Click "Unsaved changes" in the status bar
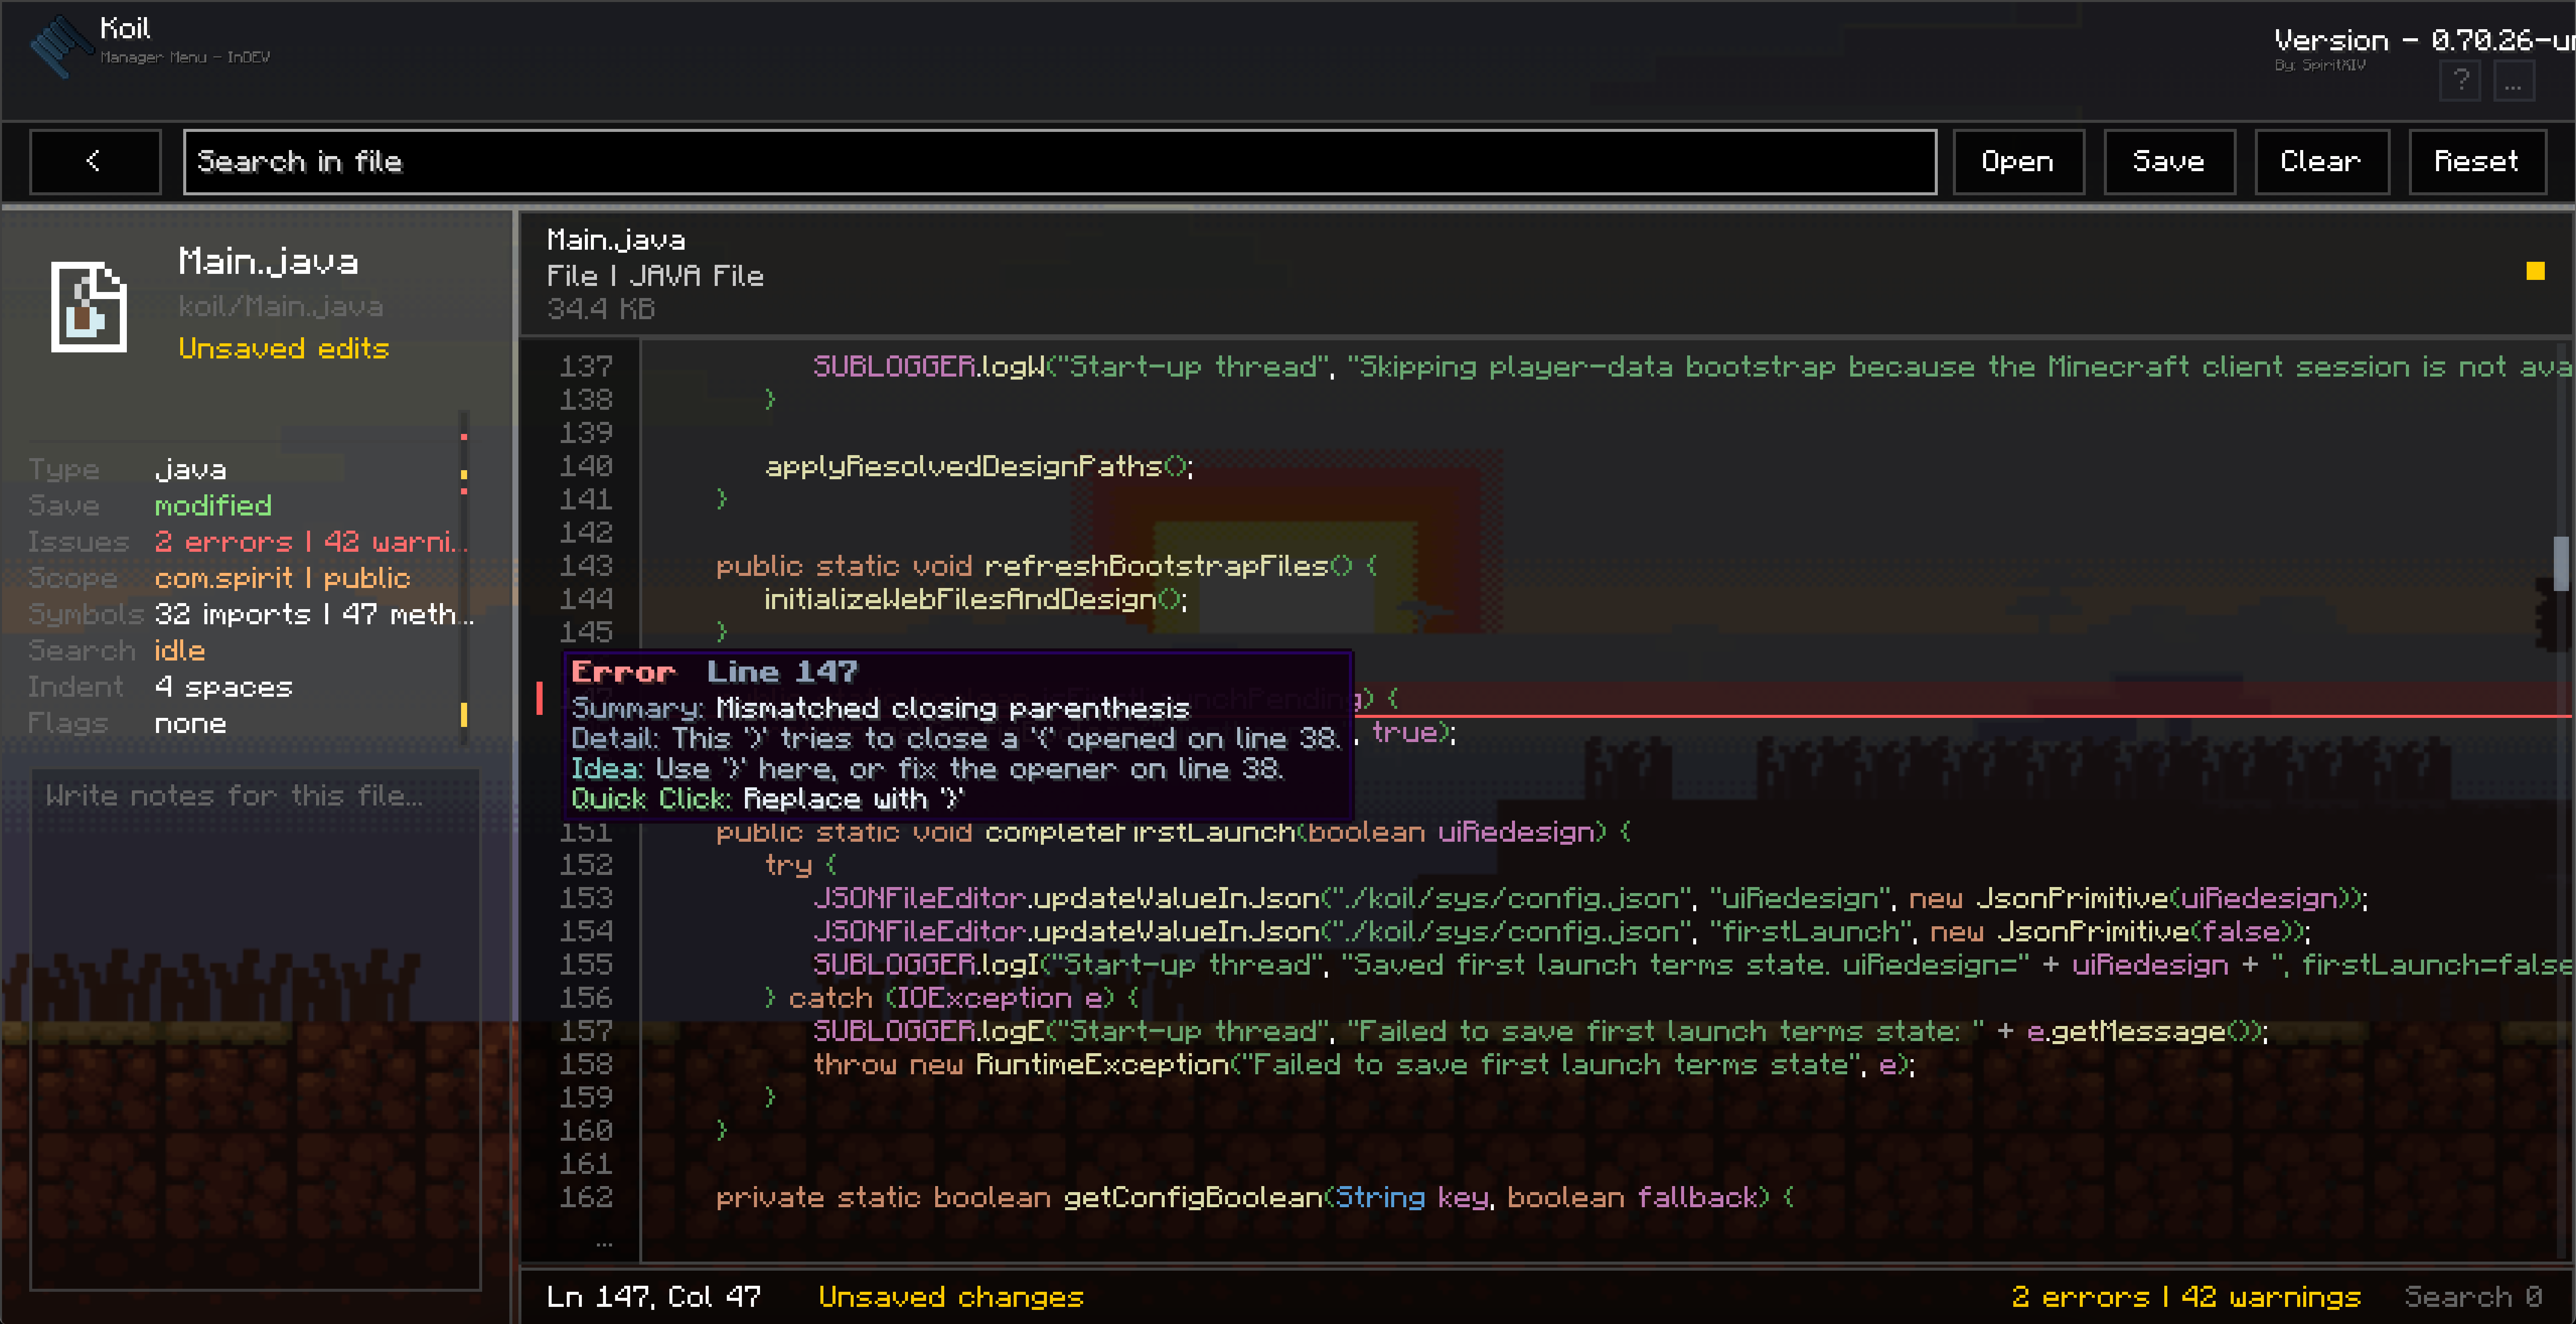The width and height of the screenshot is (2576, 1324). (951, 1297)
